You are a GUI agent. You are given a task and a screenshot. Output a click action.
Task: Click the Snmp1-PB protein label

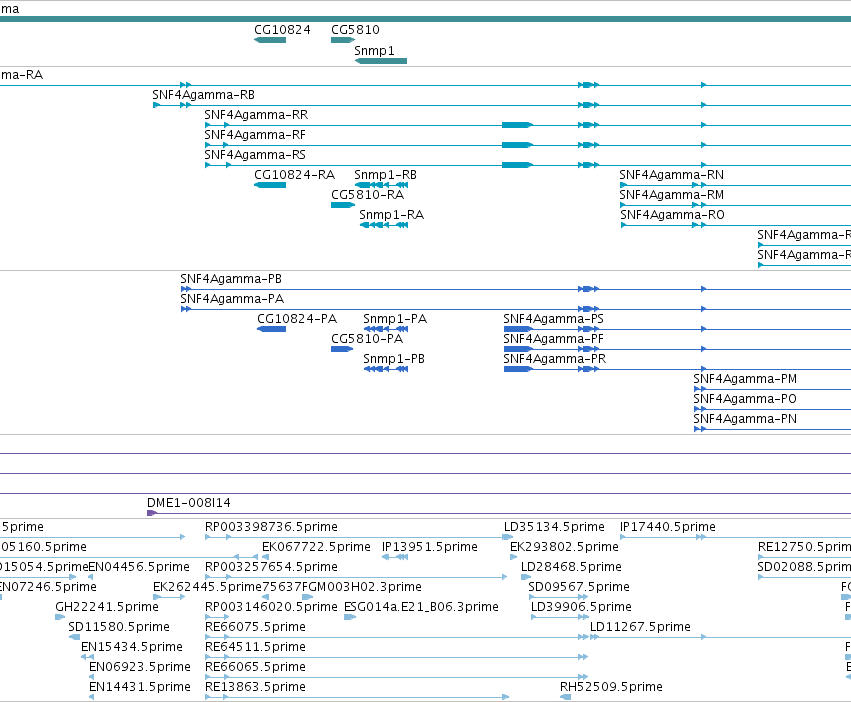click(x=394, y=359)
